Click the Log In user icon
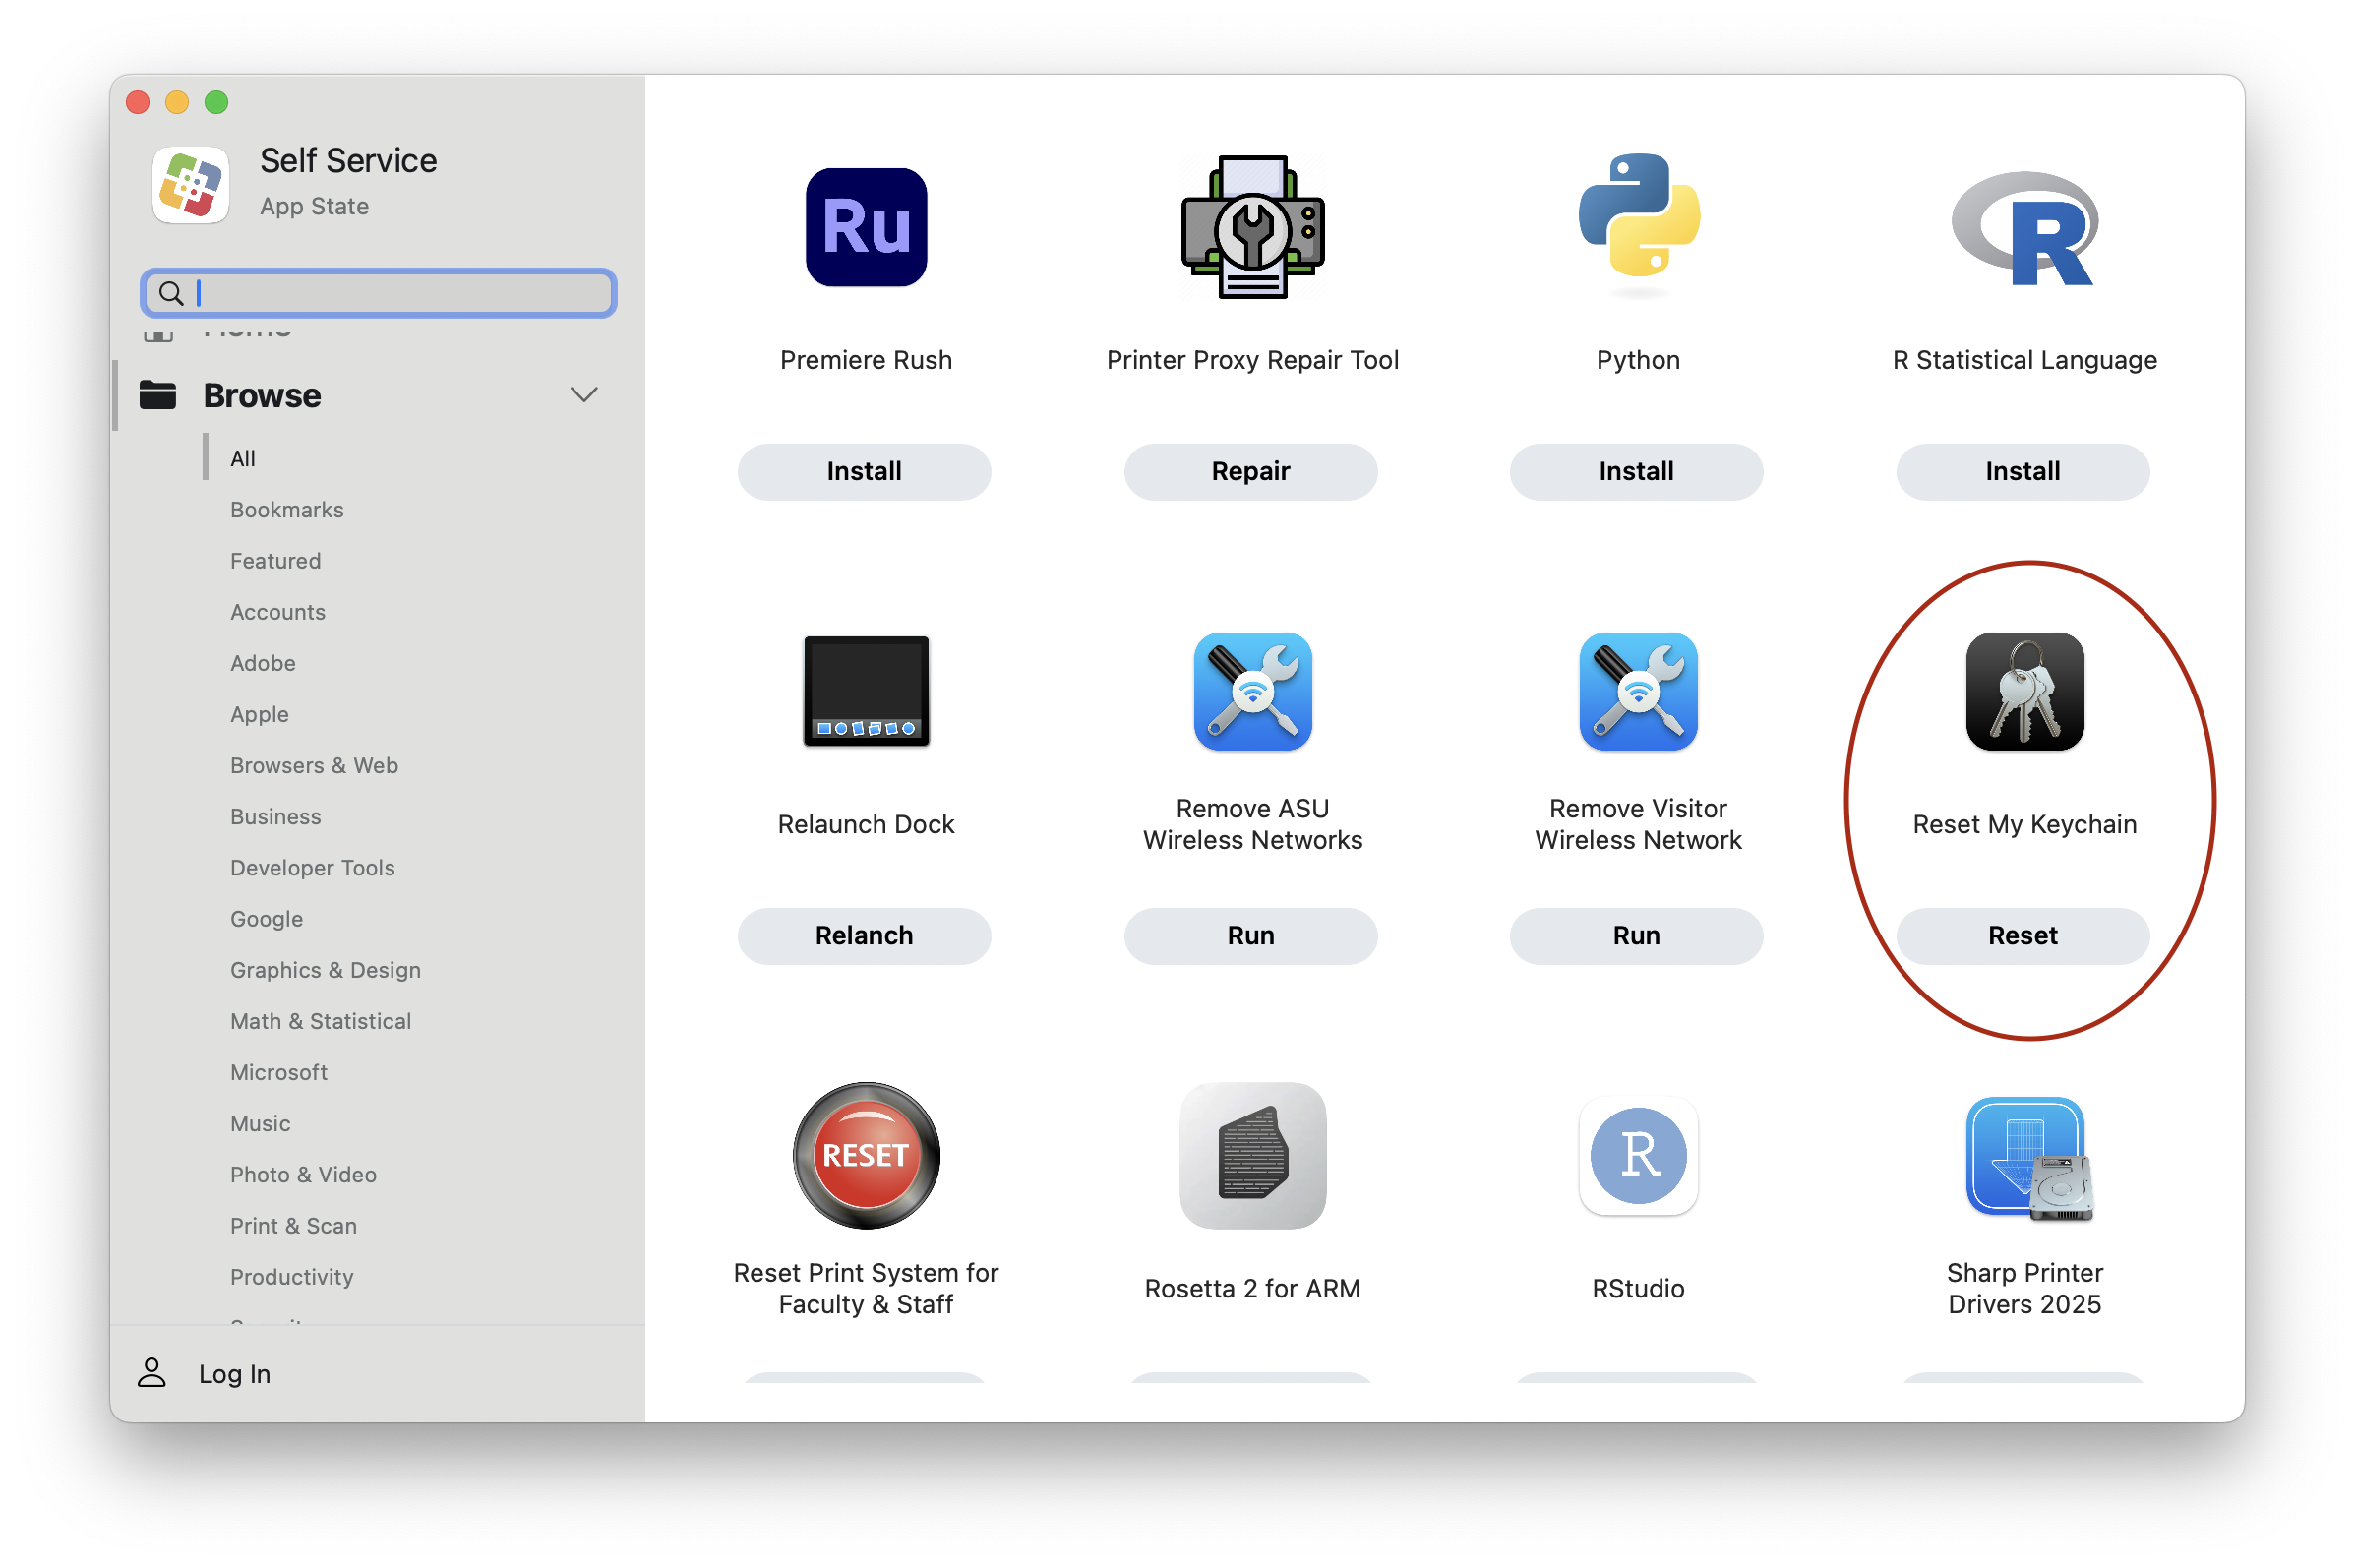The height and width of the screenshot is (1568, 2355). point(151,1372)
